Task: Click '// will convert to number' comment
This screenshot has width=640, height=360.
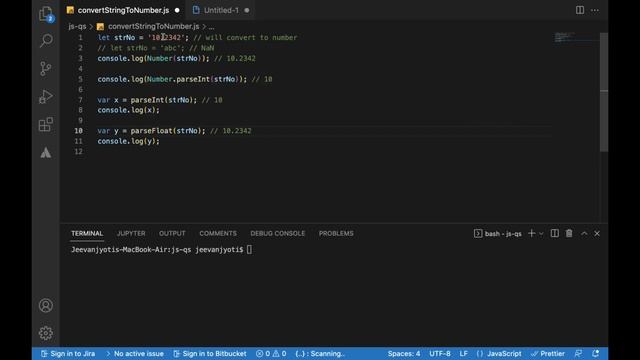Action: pyautogui.click(x=245, y=38)
